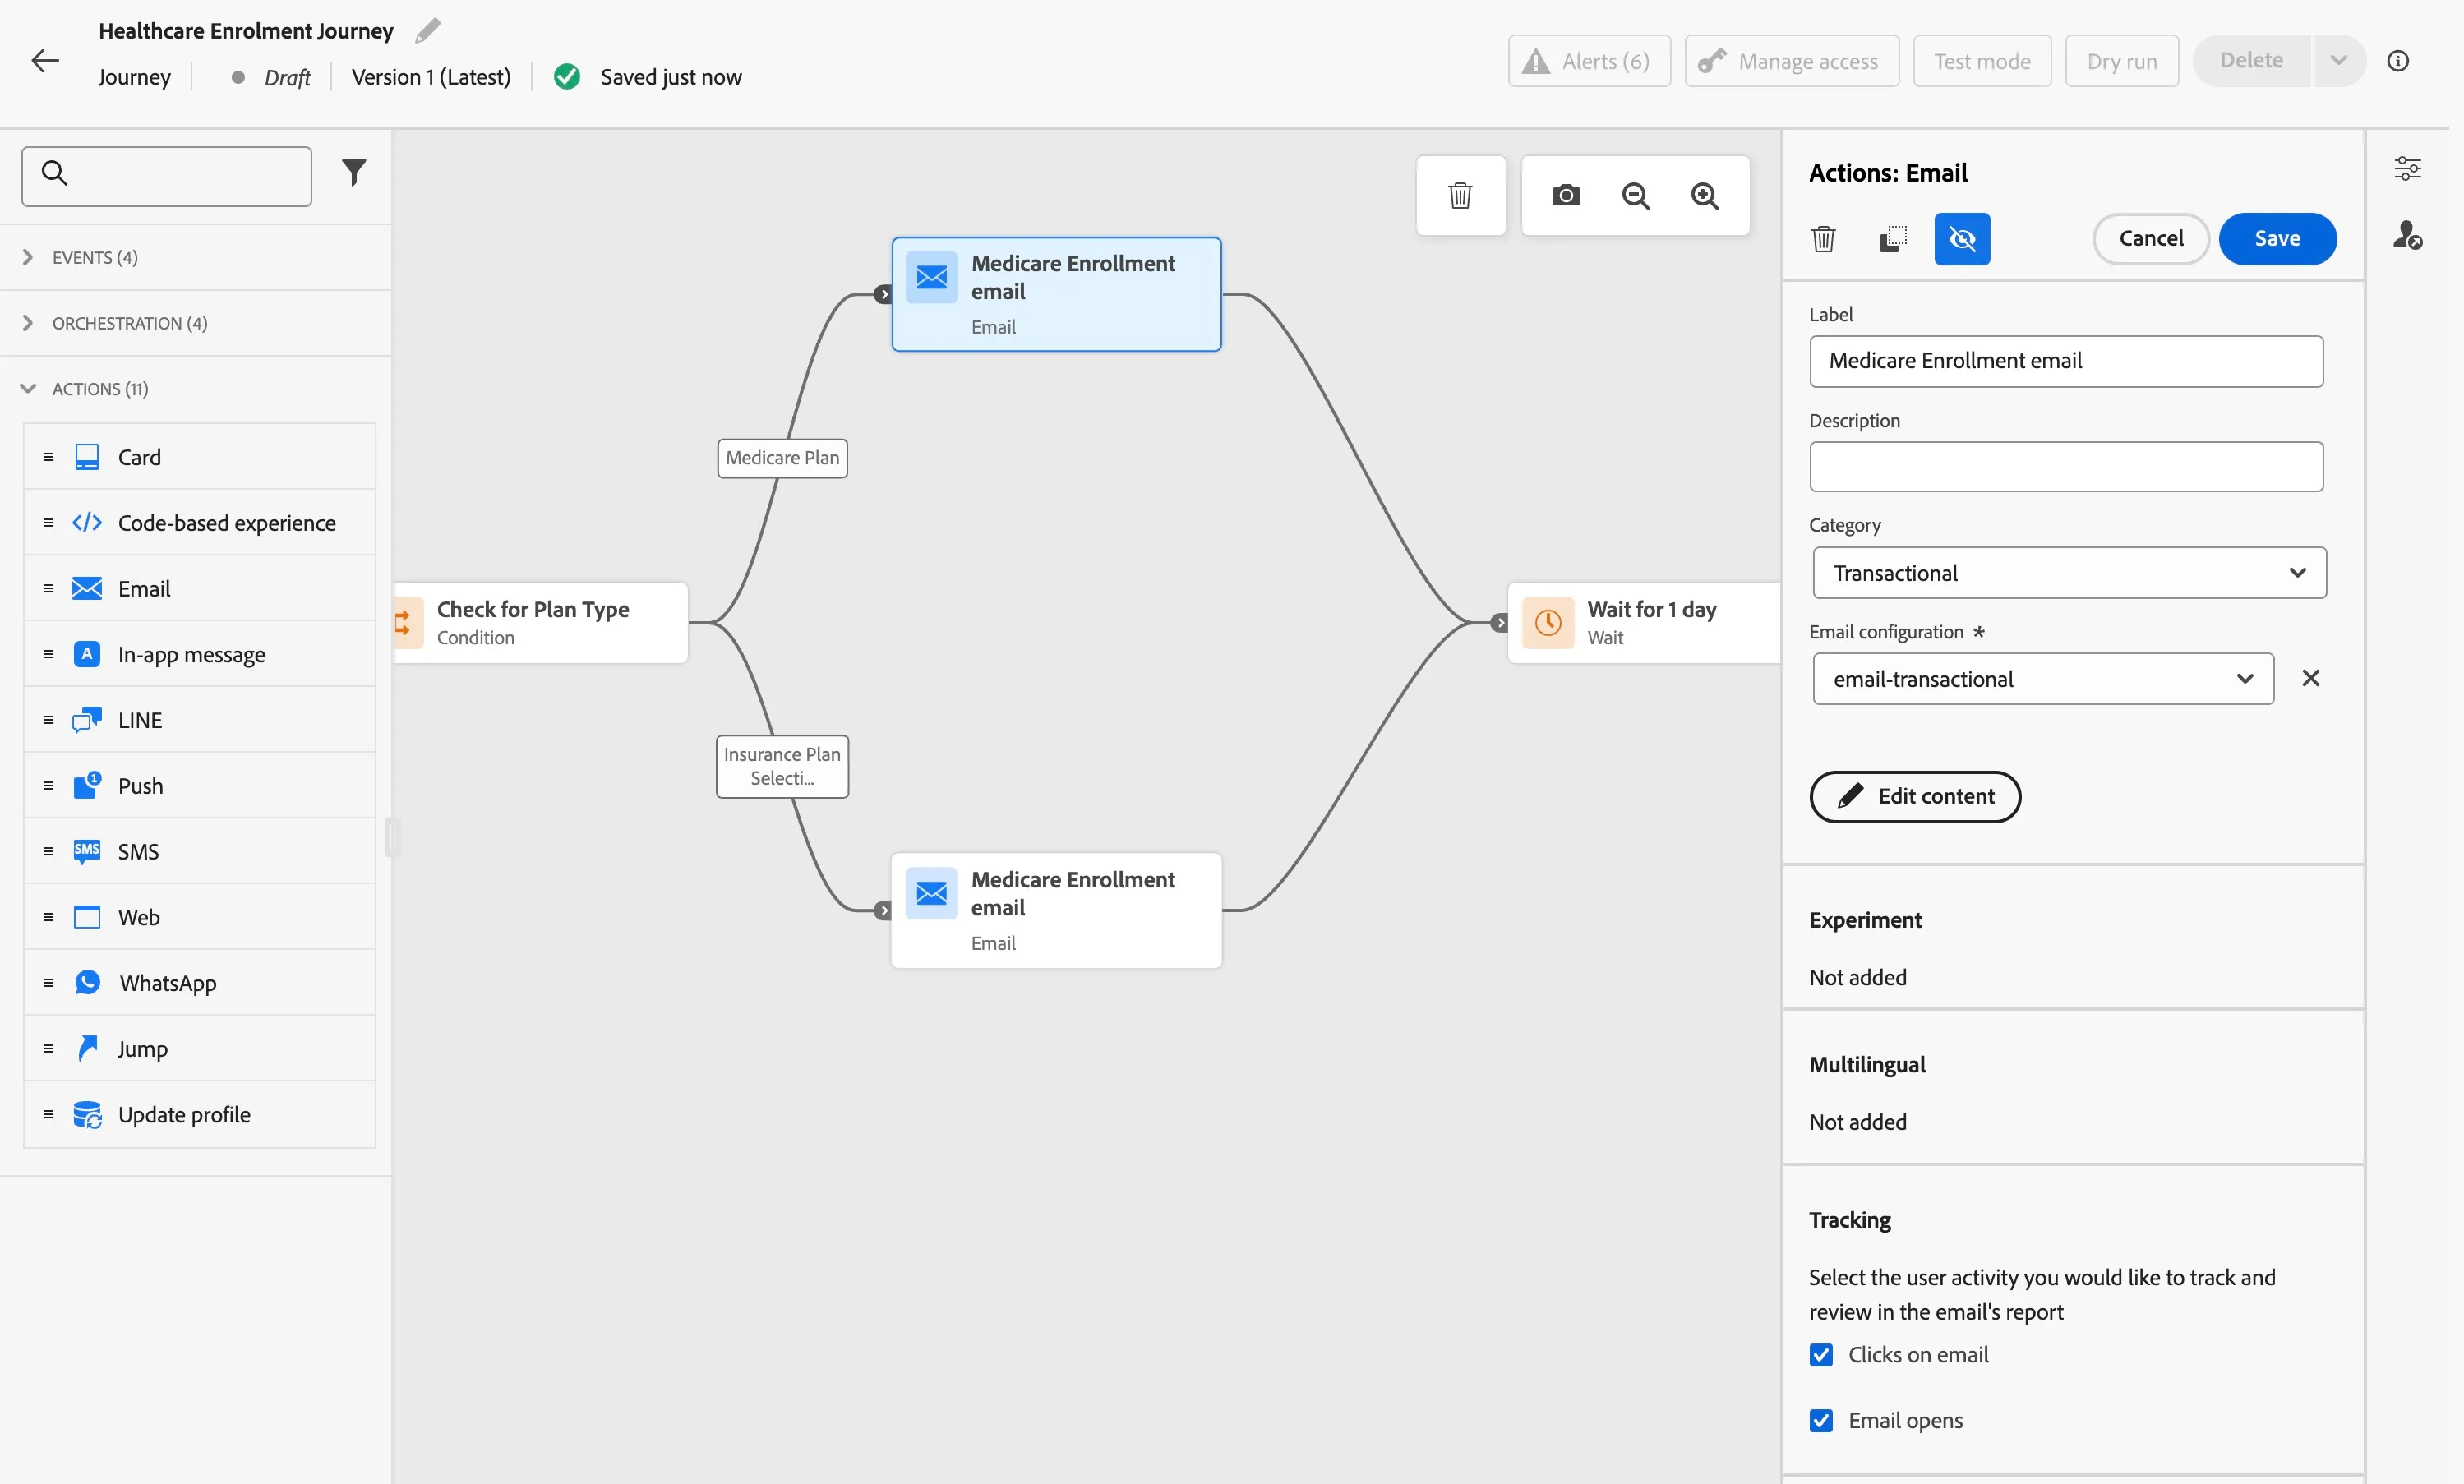The height and width of the screenshot is (1484, 2464).
Task: Select the Code-based experience action
Action: point(200,523)
